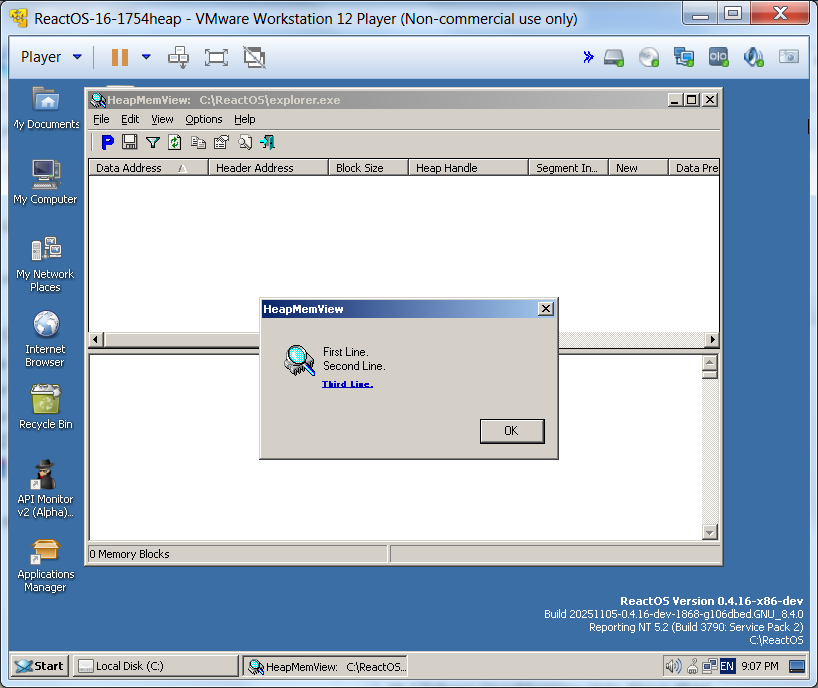Image resolution: width=818 pixels, height=688 pixels.
Task: Click the blue P select process icon
Action: pyautogui.click(x=108, y=142)
